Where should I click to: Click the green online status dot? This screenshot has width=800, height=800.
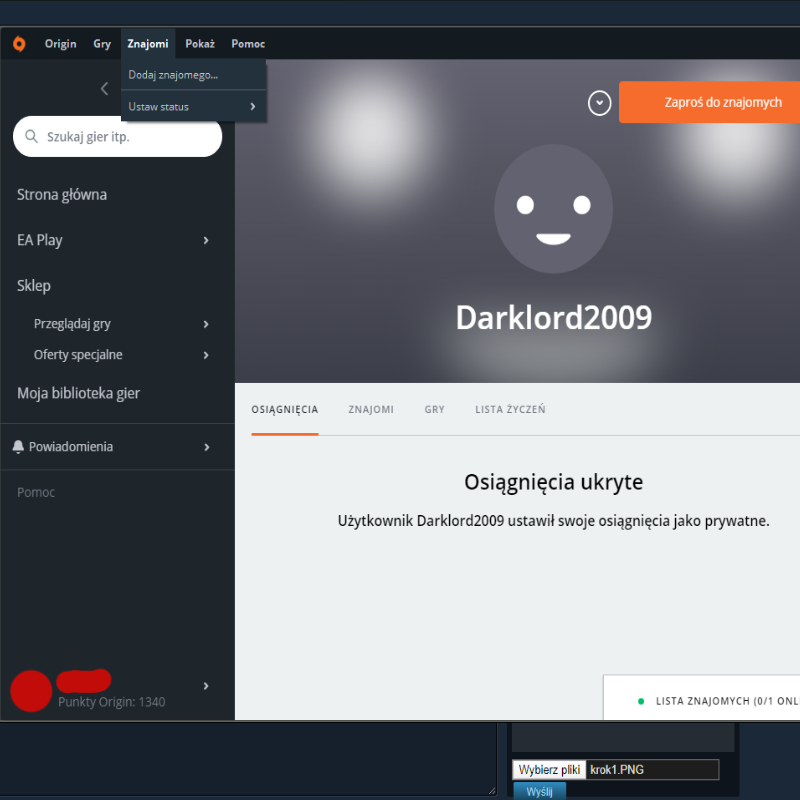641,702
